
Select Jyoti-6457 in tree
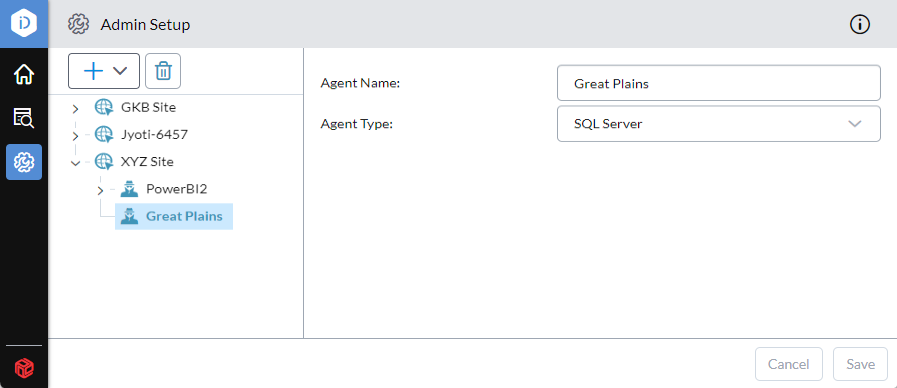tap(154, 134)
